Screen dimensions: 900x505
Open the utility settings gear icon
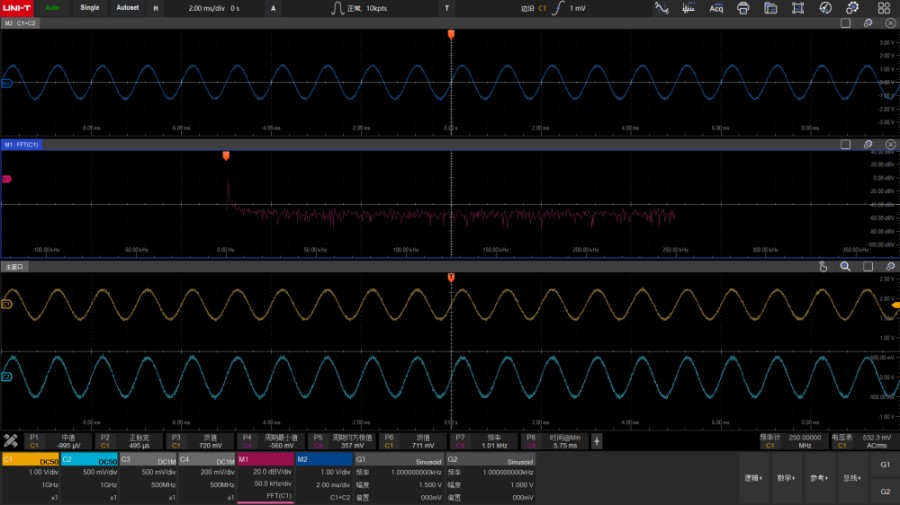click(853, 8)
